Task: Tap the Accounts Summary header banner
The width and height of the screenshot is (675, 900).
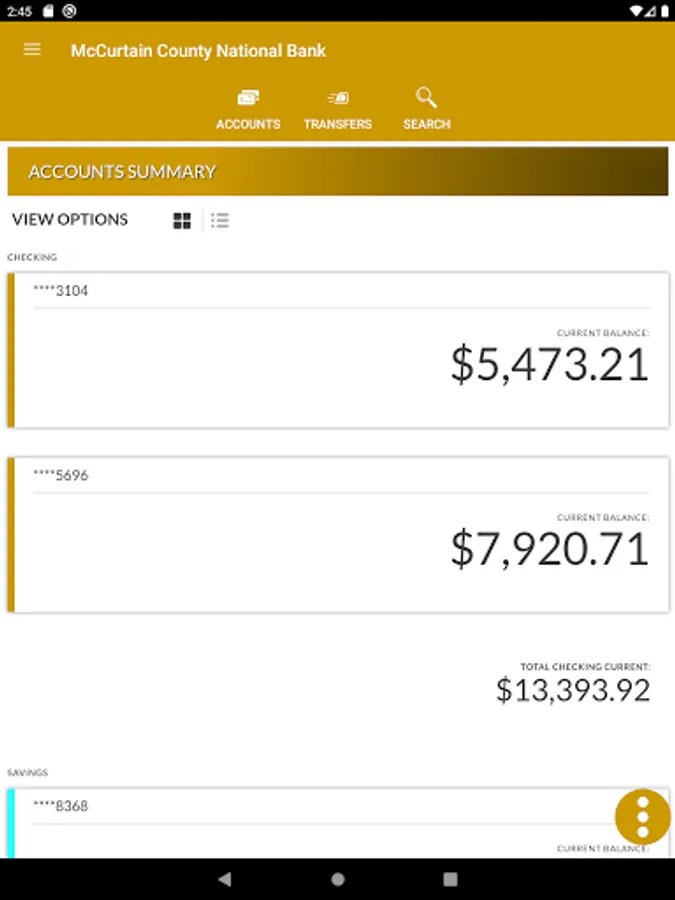Action: [338, 171]
